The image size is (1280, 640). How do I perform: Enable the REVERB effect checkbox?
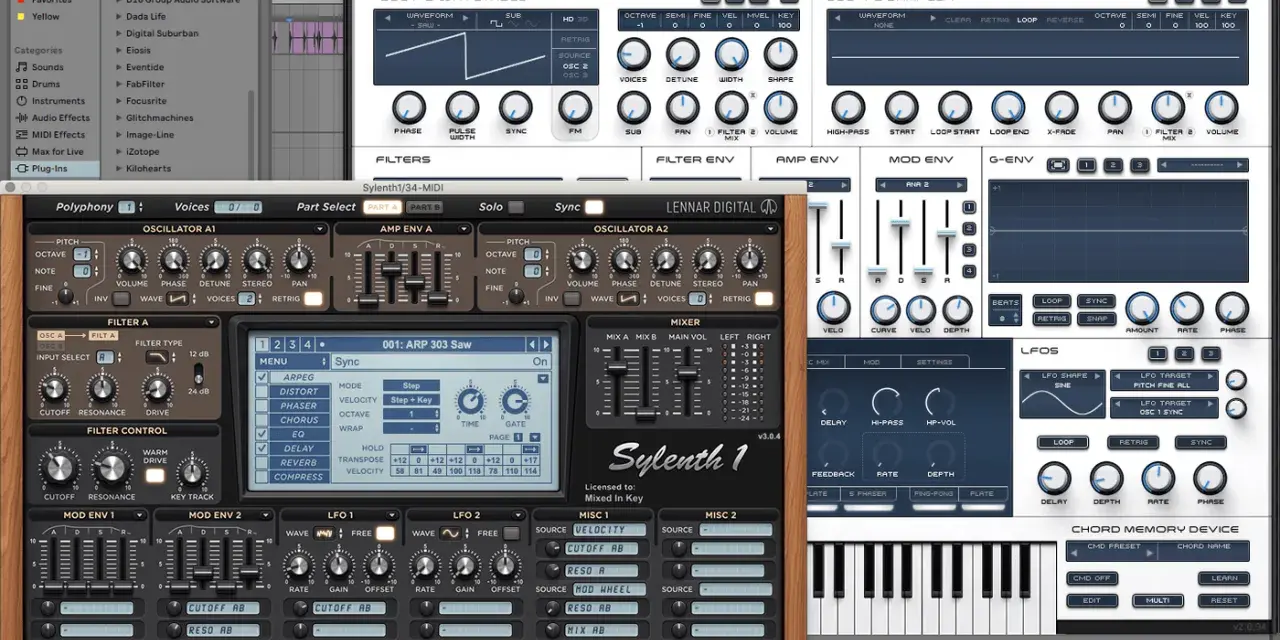[262, 463]
